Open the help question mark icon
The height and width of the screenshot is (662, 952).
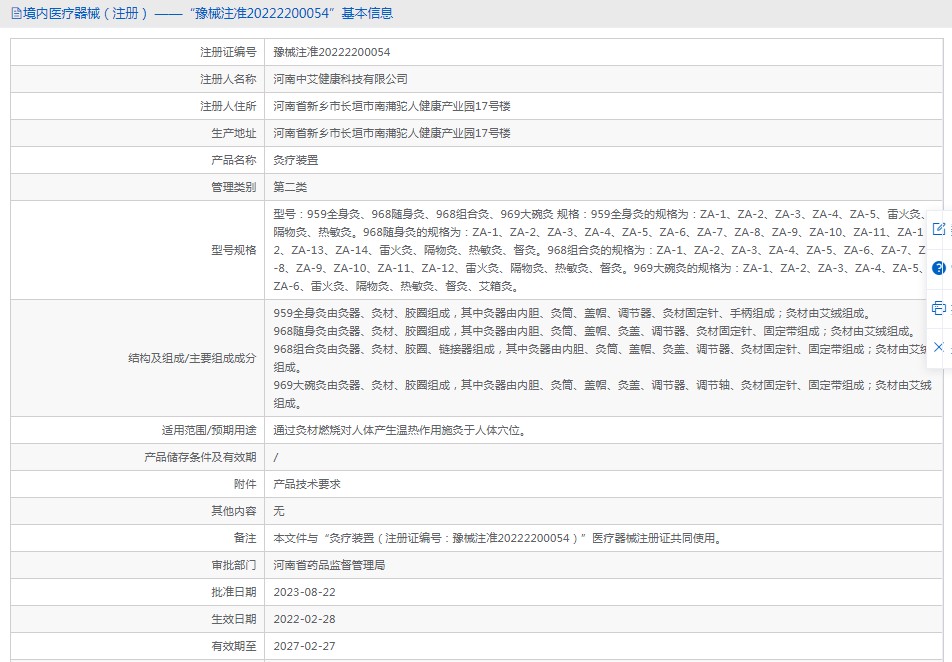939,268
